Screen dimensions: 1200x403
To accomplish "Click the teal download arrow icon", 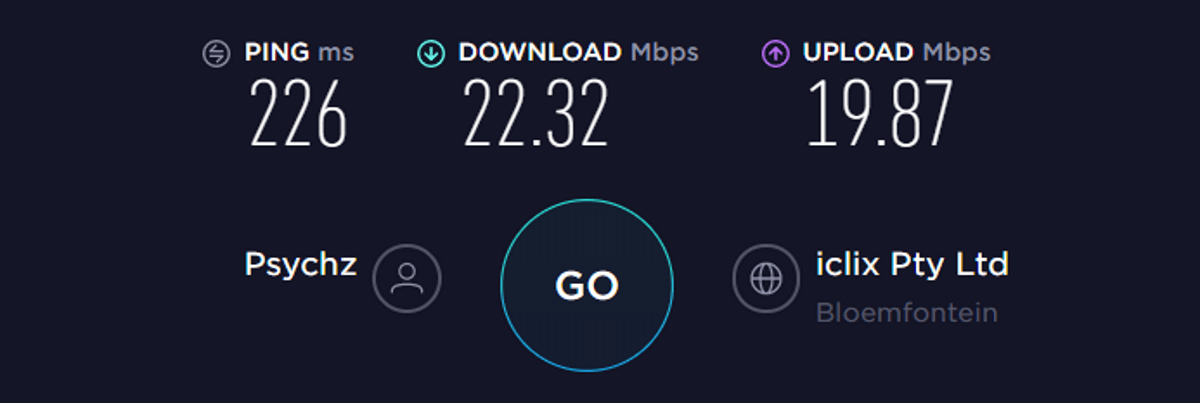I will pyautogui.click(x=431, y=53).
